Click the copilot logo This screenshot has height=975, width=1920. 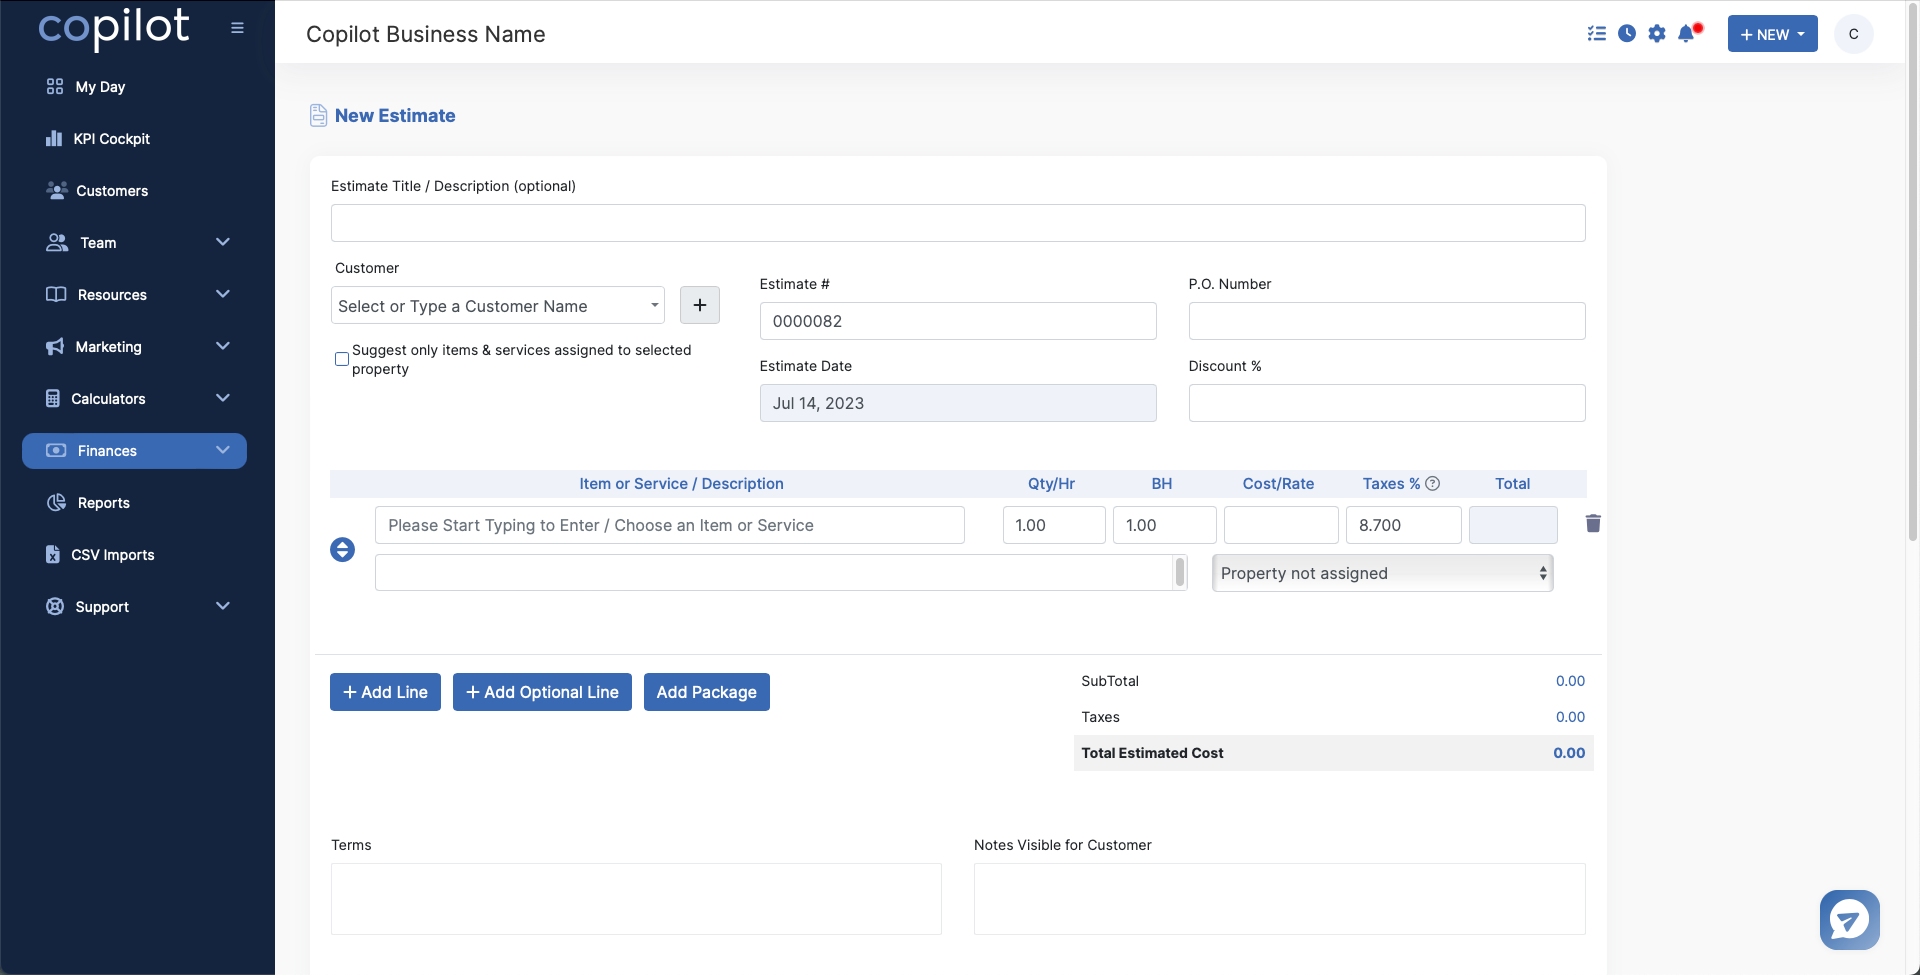(114, 28)
